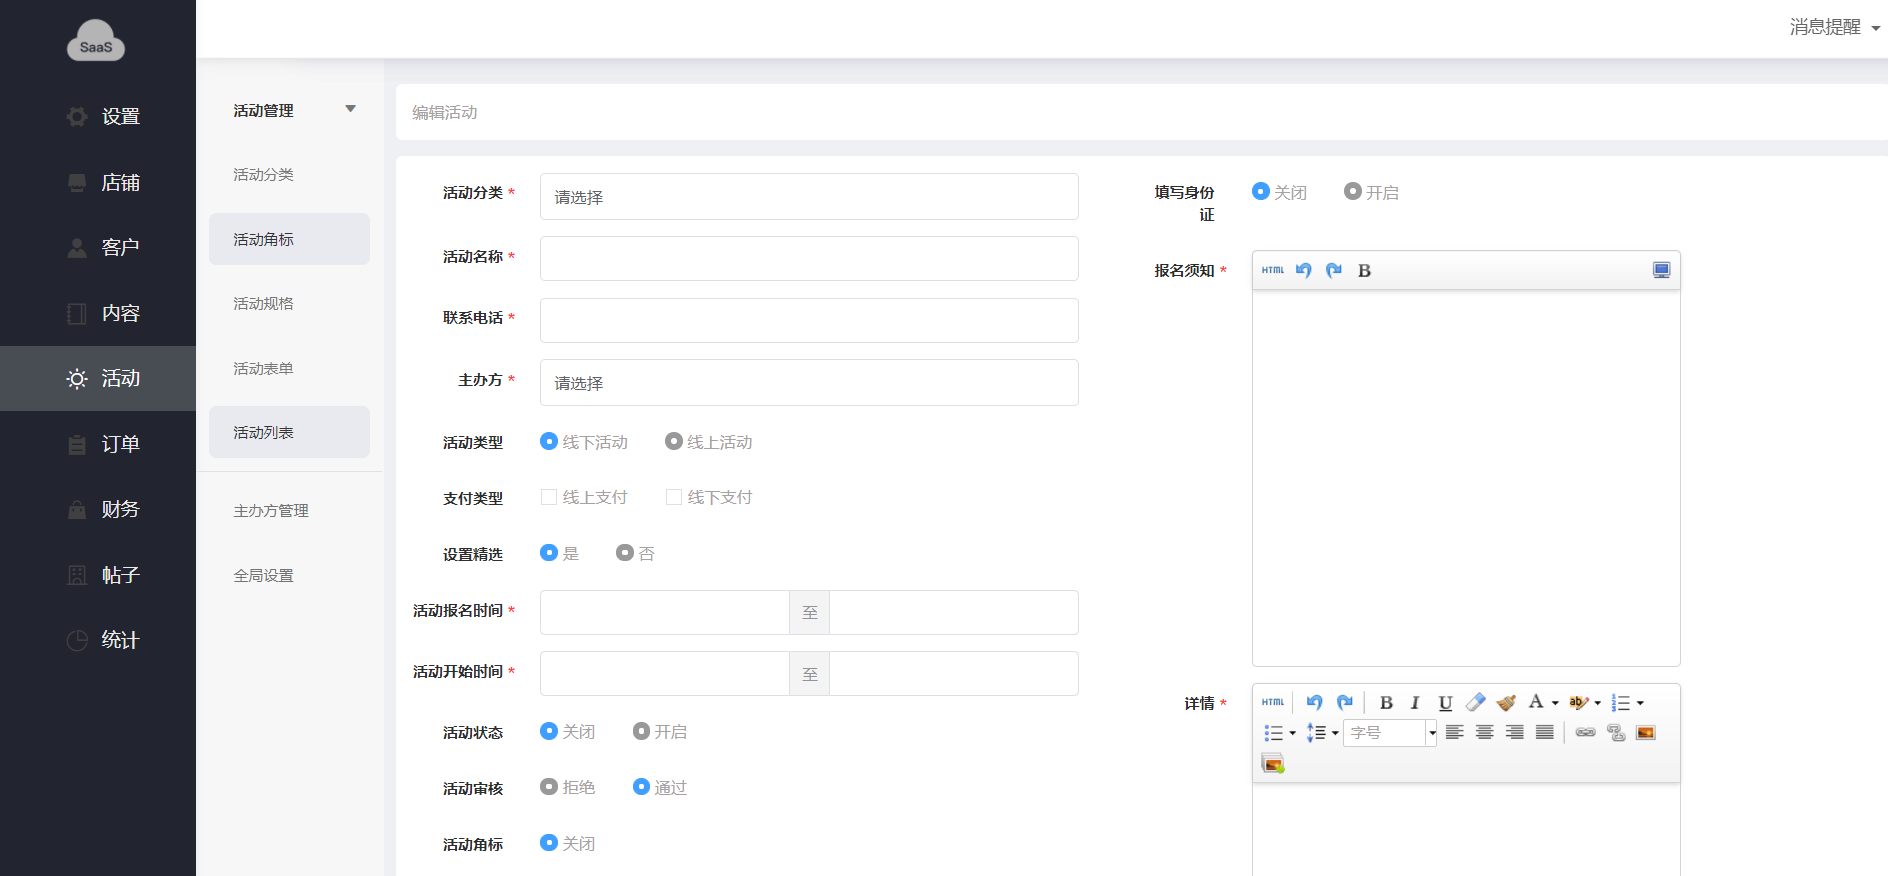
Task: Open the 字号 font size dropdown
Action: (1432, 733)
